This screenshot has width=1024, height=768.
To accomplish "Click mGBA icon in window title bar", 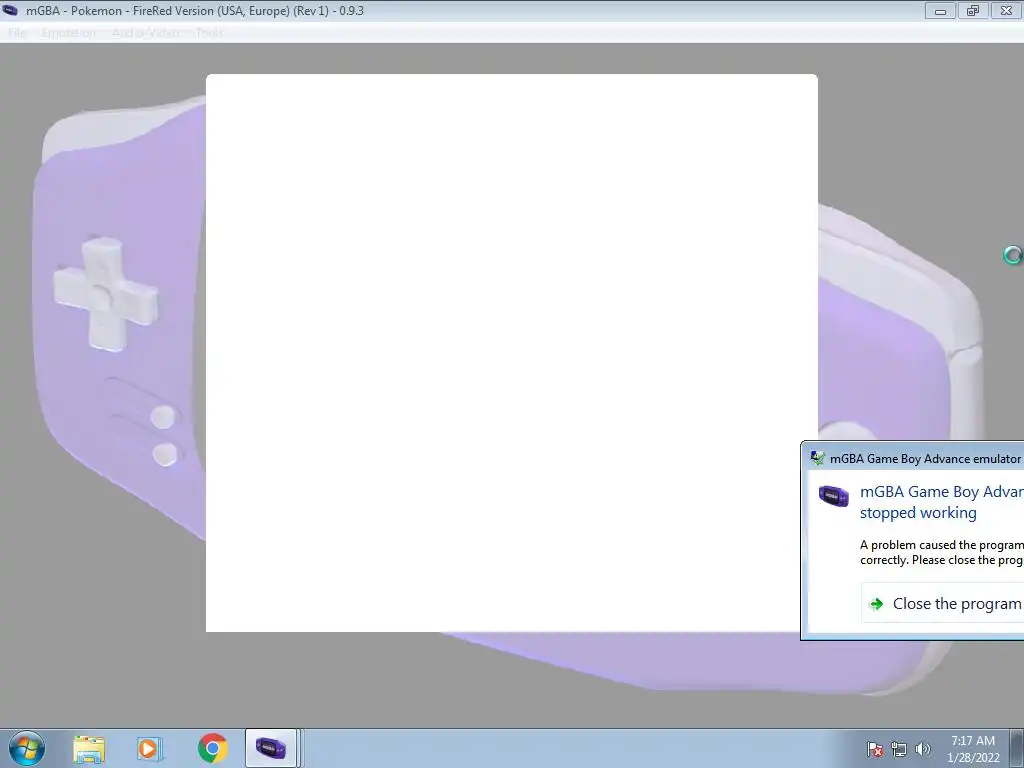I will tap(10, 10).
